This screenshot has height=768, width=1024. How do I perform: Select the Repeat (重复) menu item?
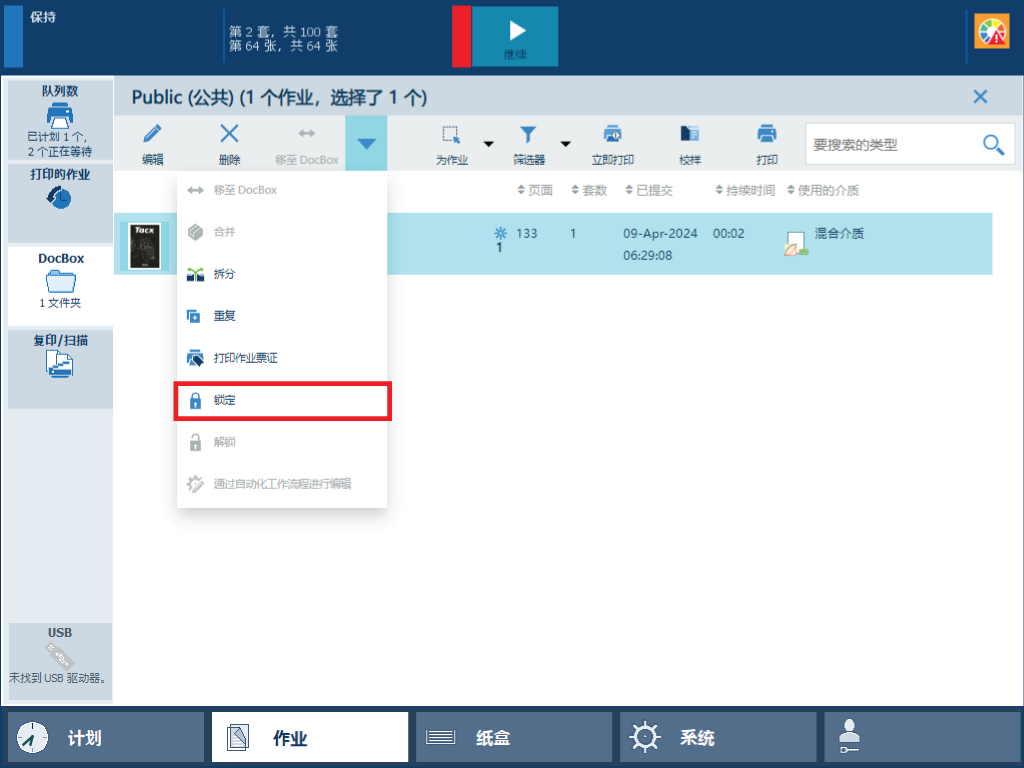pyautogui.click(x=282, y=315)
